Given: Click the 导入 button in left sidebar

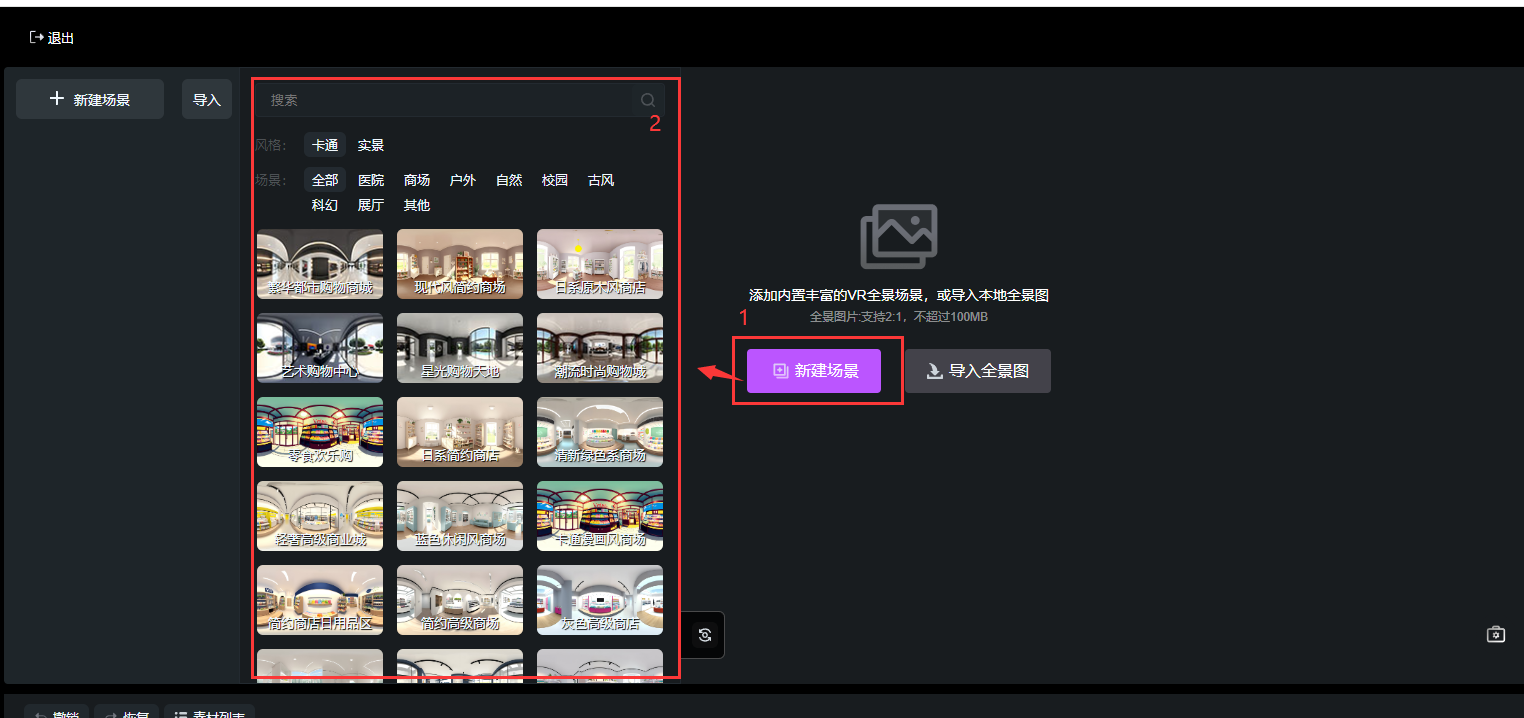Looking at the screenshot, I should 207,100.
